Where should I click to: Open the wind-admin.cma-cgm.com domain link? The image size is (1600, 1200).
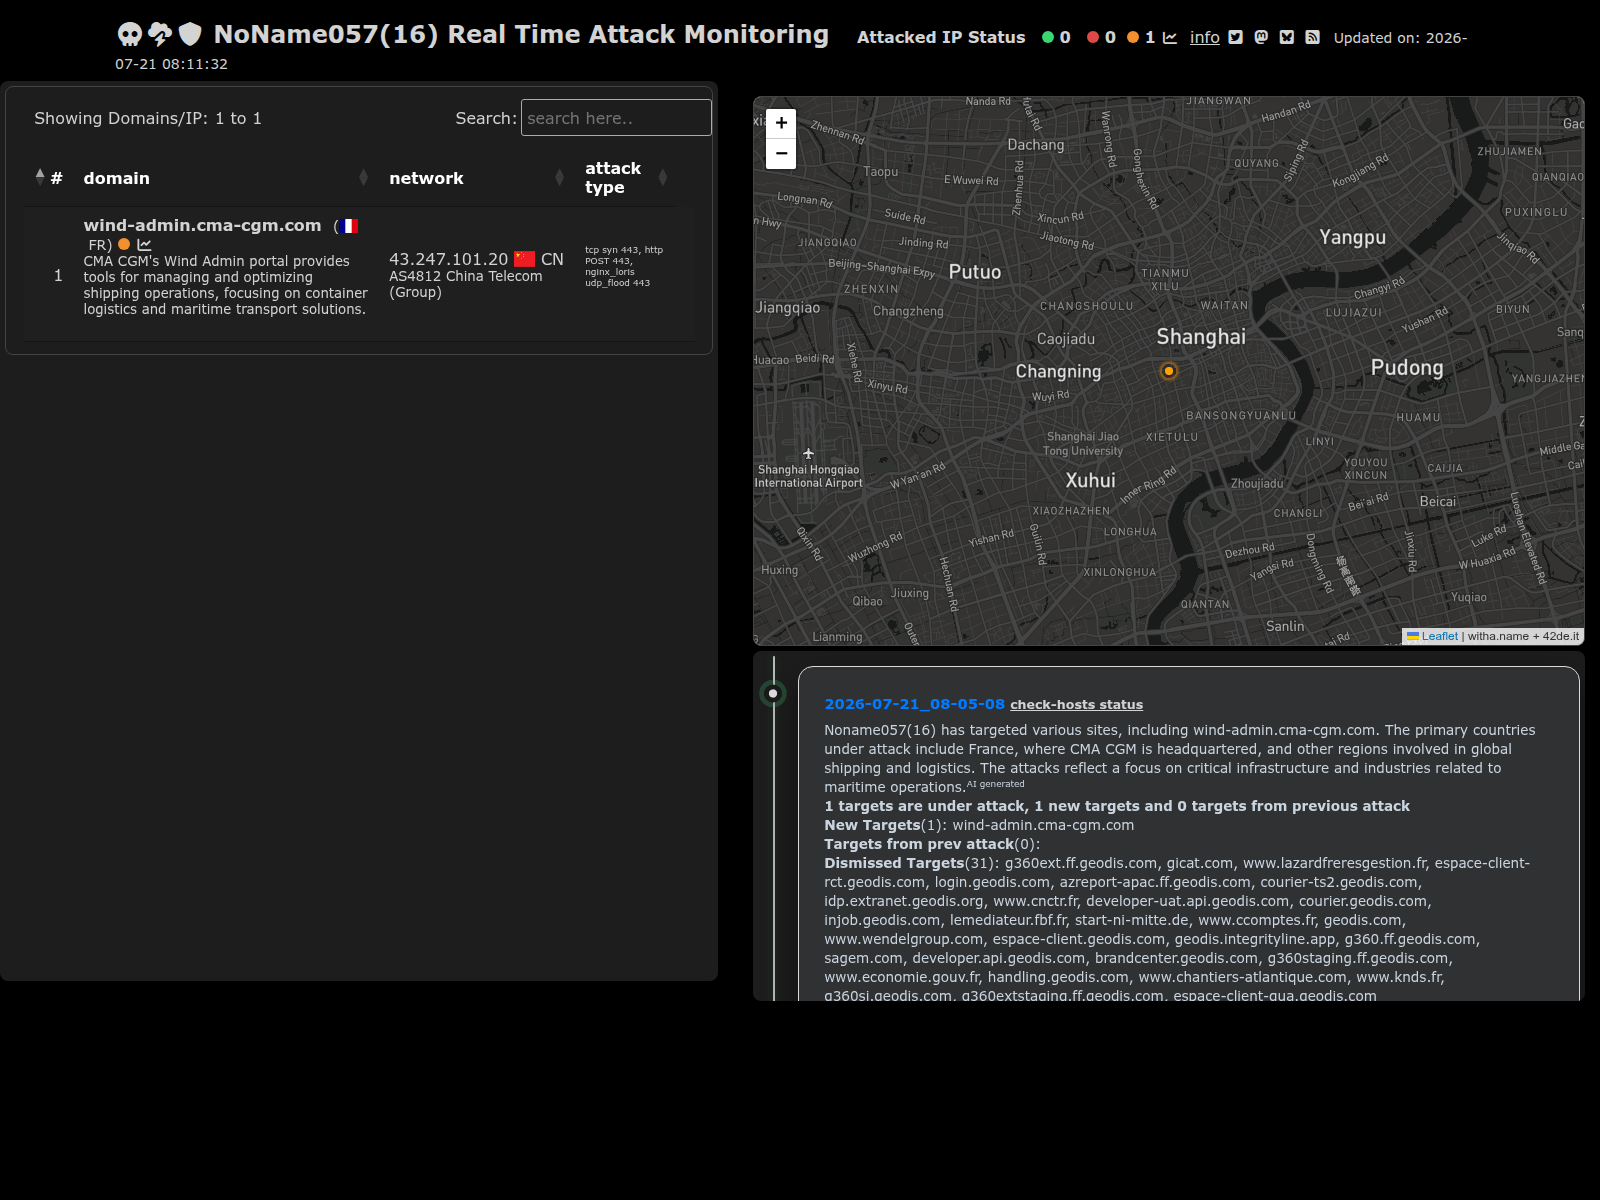click(202, 225)
